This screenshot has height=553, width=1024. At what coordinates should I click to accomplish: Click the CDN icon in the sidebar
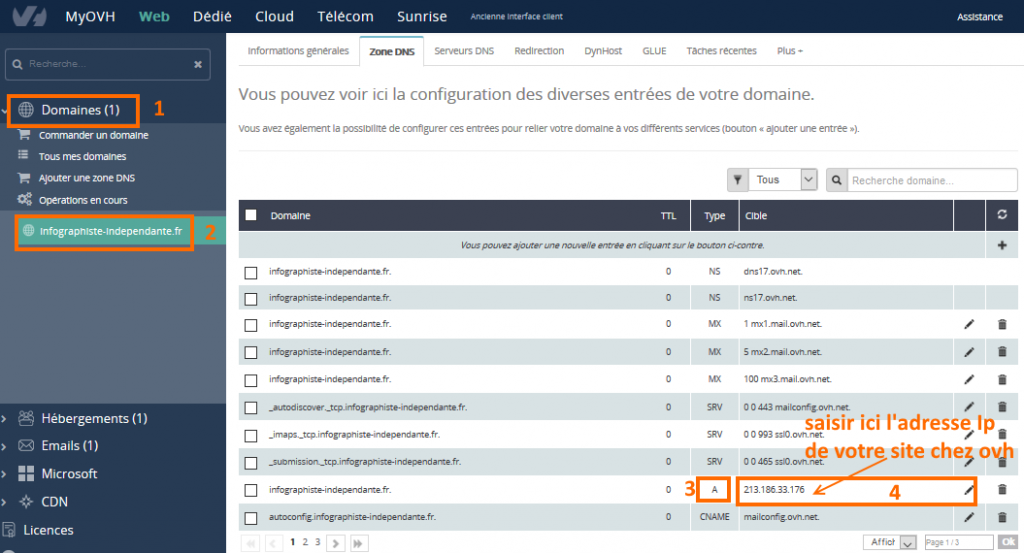(26, 501)
